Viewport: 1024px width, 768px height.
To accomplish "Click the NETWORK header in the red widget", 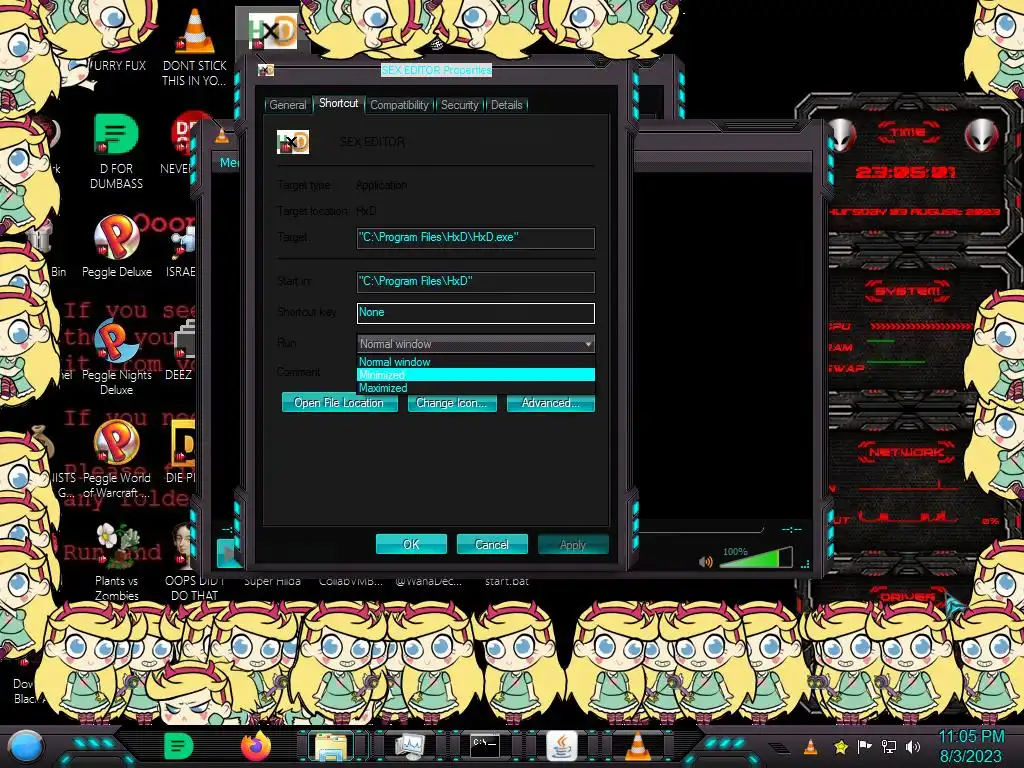I will coord(906,451).
